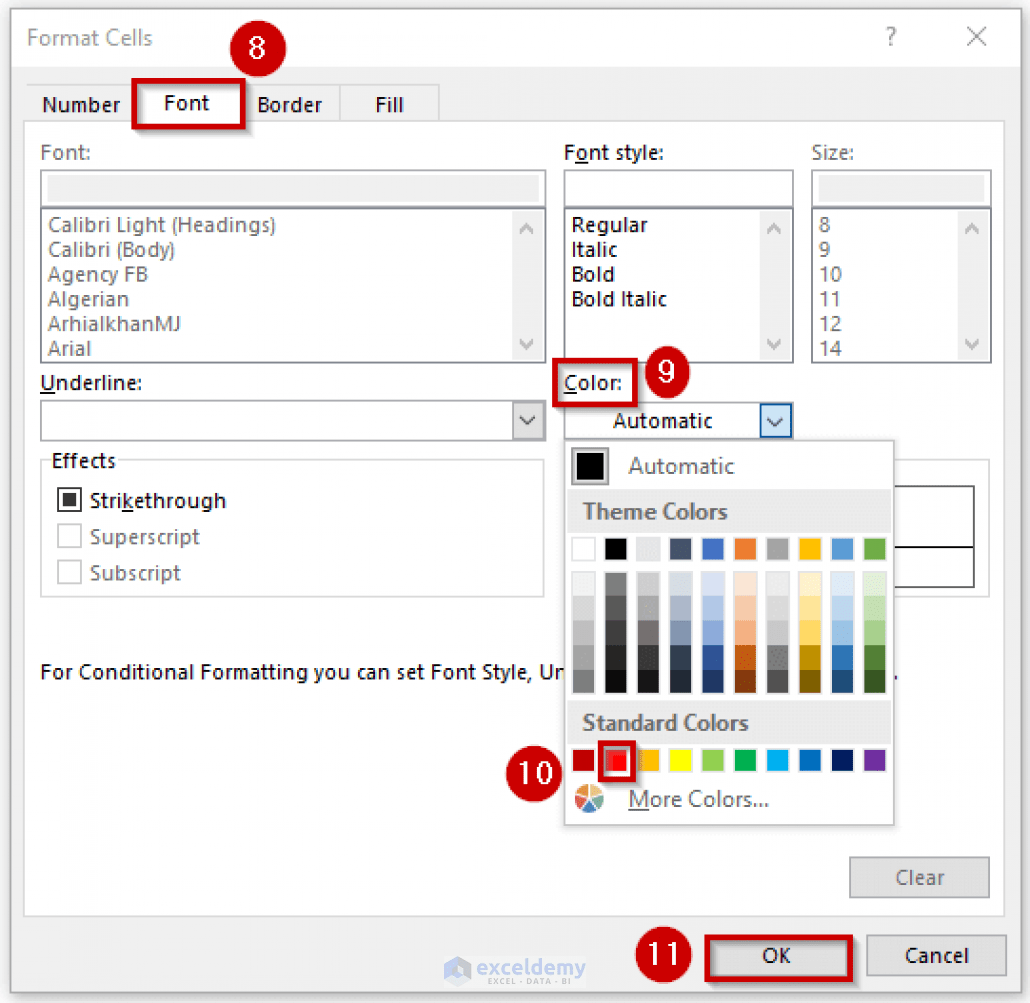
Task: Switch to the Border tab
Action: tap(289, 104)
